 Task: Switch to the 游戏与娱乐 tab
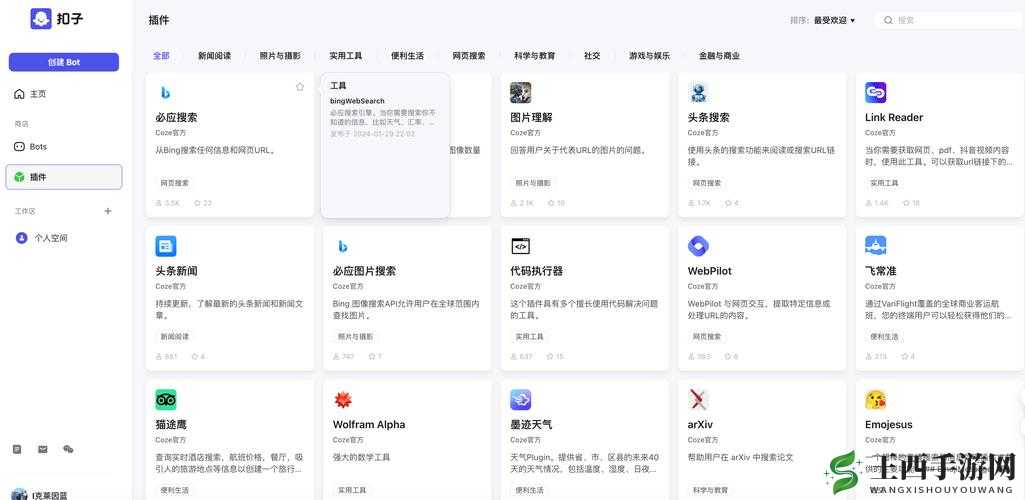[649, 56]
